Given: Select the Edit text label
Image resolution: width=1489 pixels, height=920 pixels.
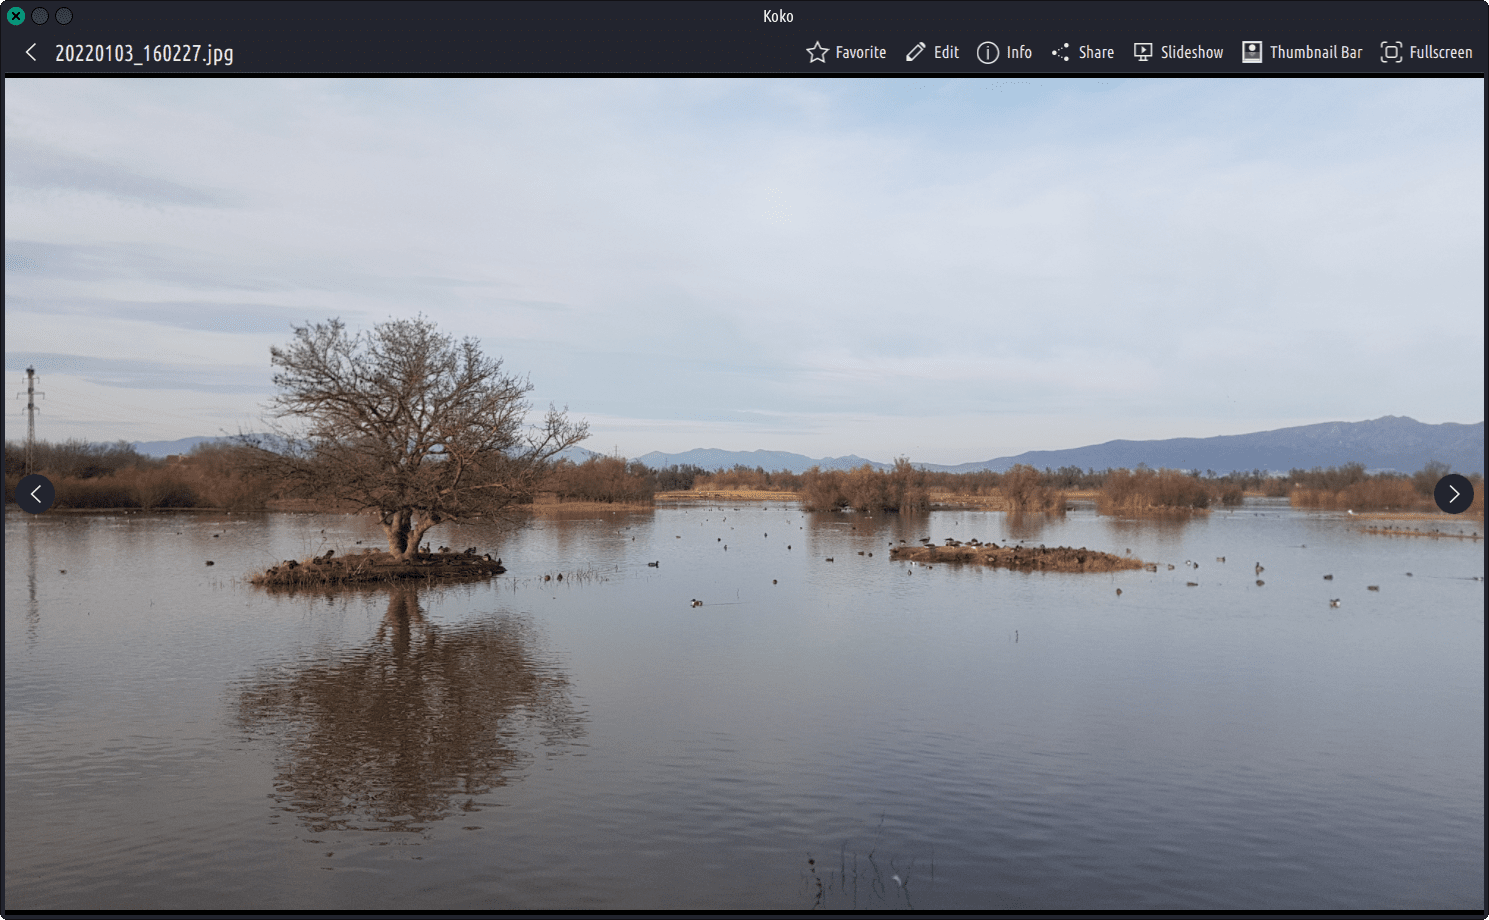Looking at the screenshot, I should click(946, 53).
